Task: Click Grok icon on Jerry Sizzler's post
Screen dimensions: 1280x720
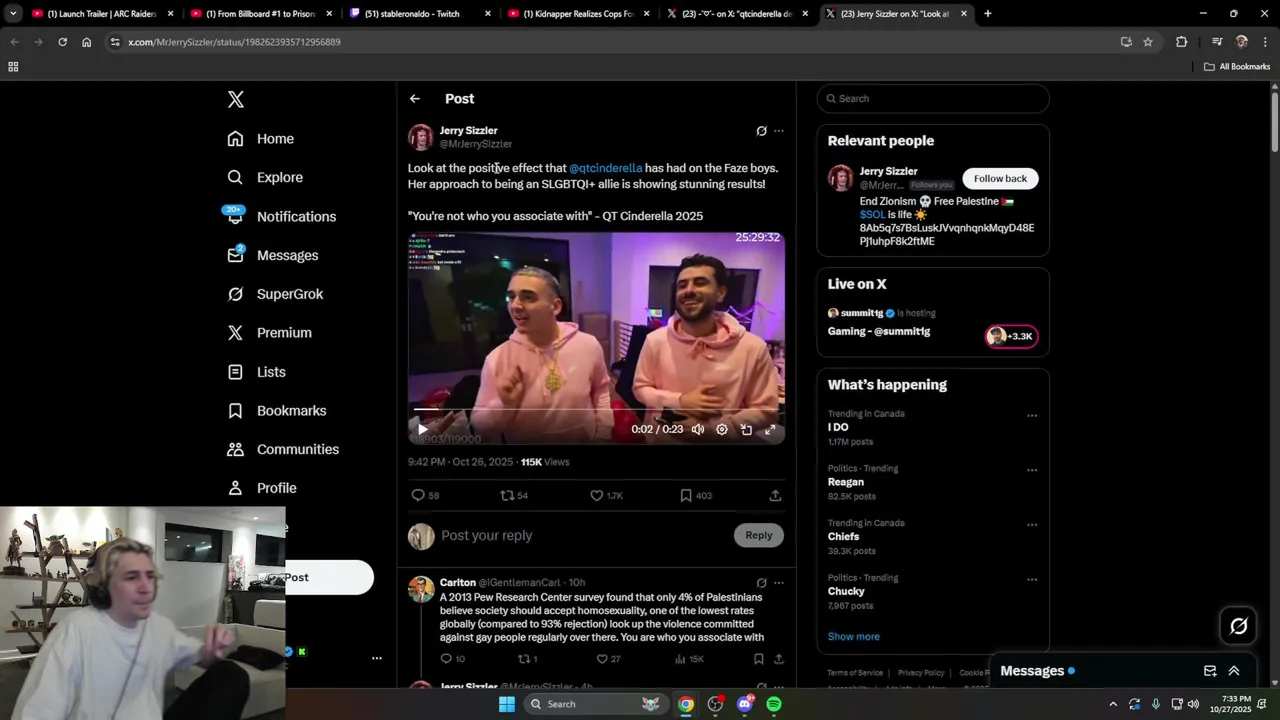Action: (x=761, y=131)
